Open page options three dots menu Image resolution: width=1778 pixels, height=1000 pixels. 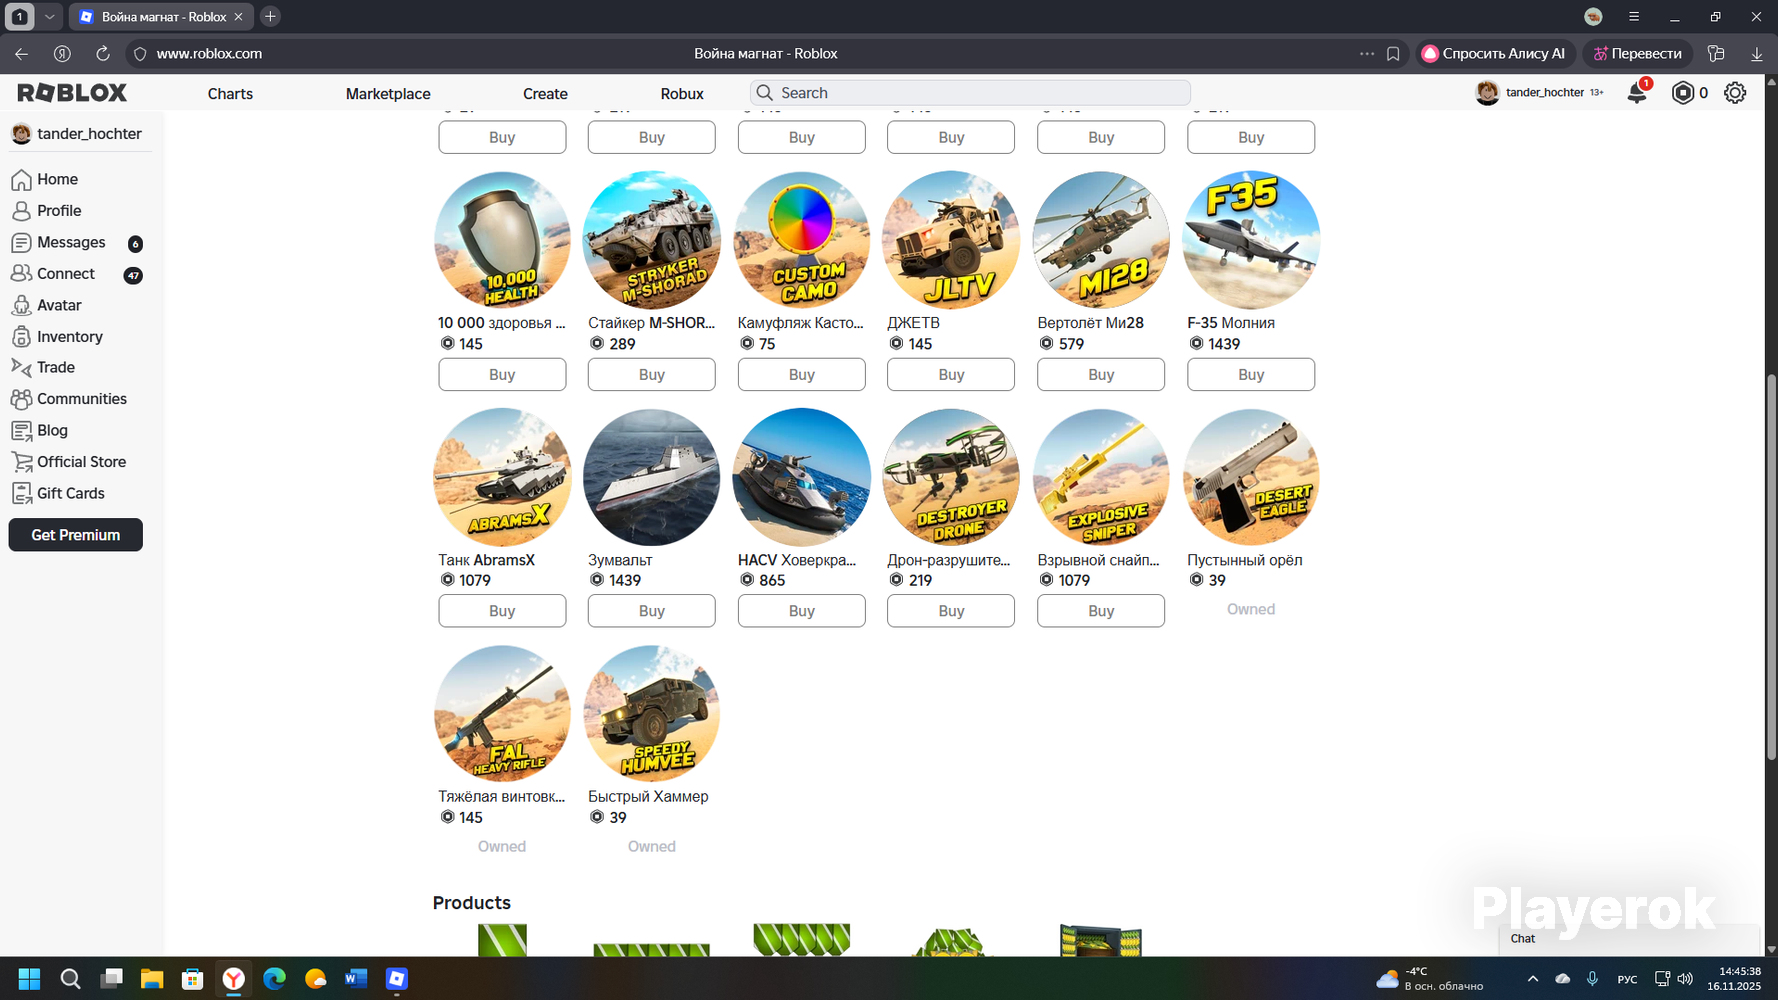(1366, 54)
